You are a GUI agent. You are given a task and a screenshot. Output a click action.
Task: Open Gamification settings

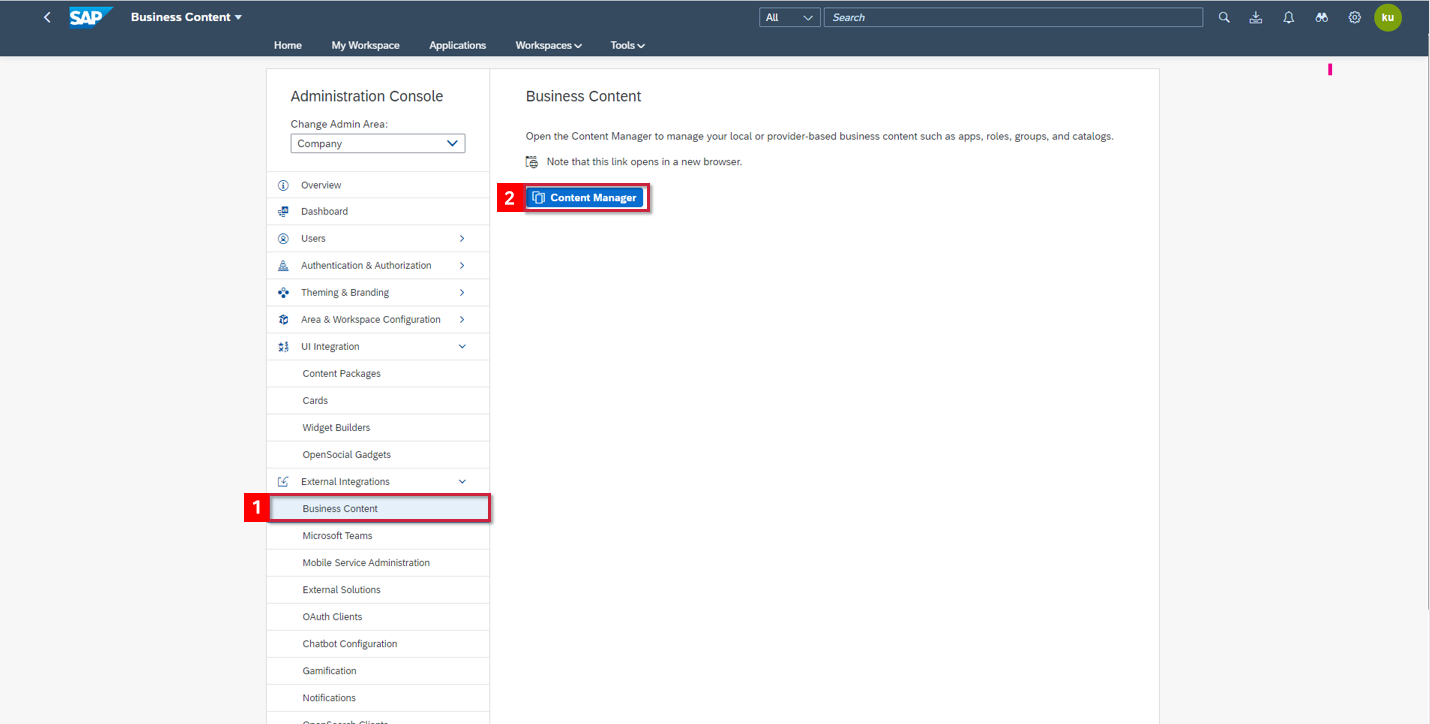[x=378, y=671]
